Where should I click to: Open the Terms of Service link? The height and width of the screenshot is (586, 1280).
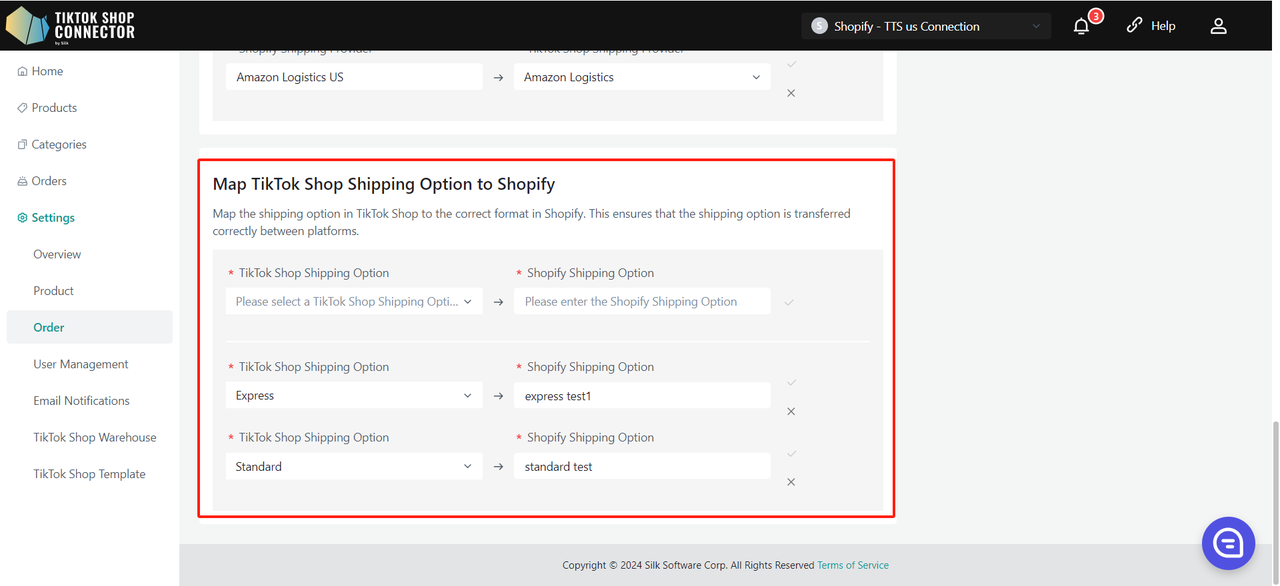click(x=852, y=565)
